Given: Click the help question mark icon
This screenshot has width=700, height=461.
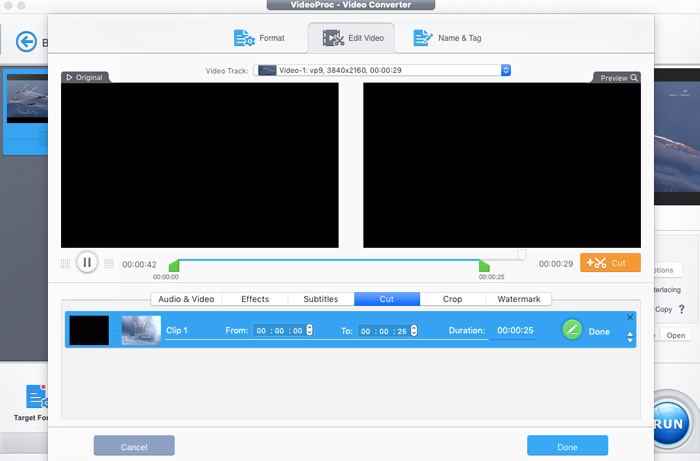Looking at the screenshot, I should (682, 309).
